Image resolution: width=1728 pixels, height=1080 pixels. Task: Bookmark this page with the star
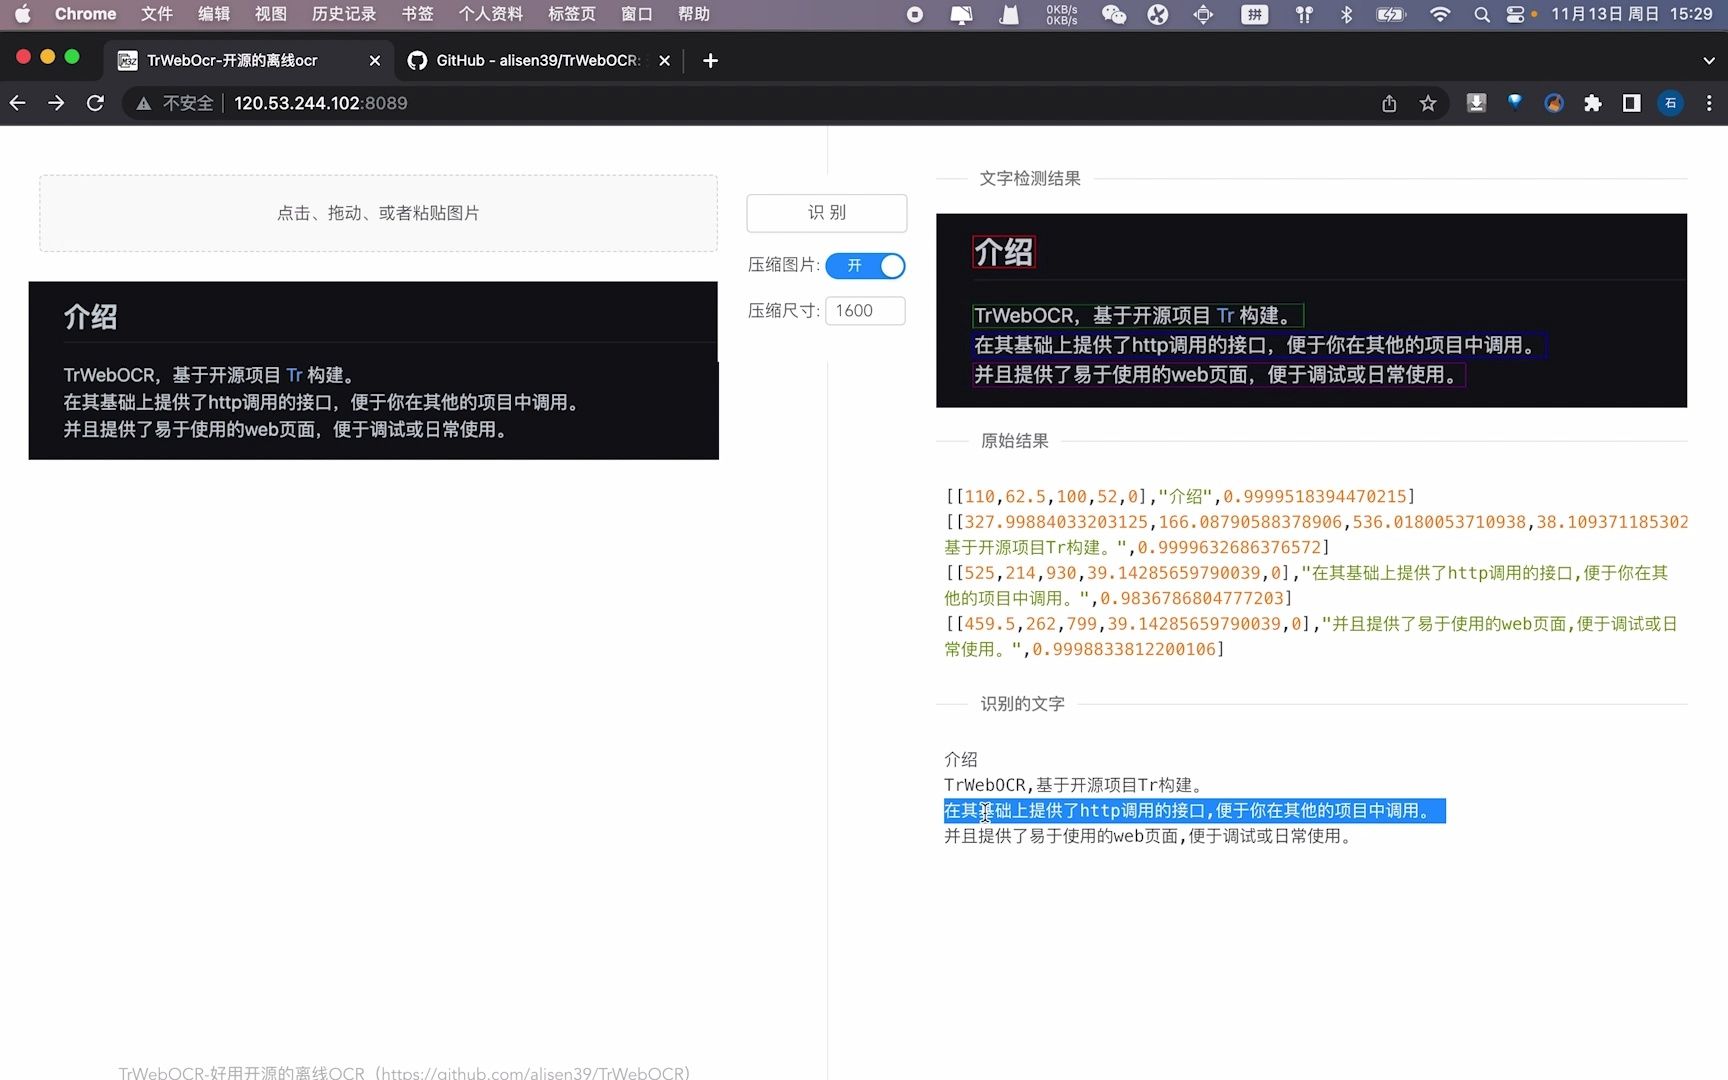click(1428, 103)
